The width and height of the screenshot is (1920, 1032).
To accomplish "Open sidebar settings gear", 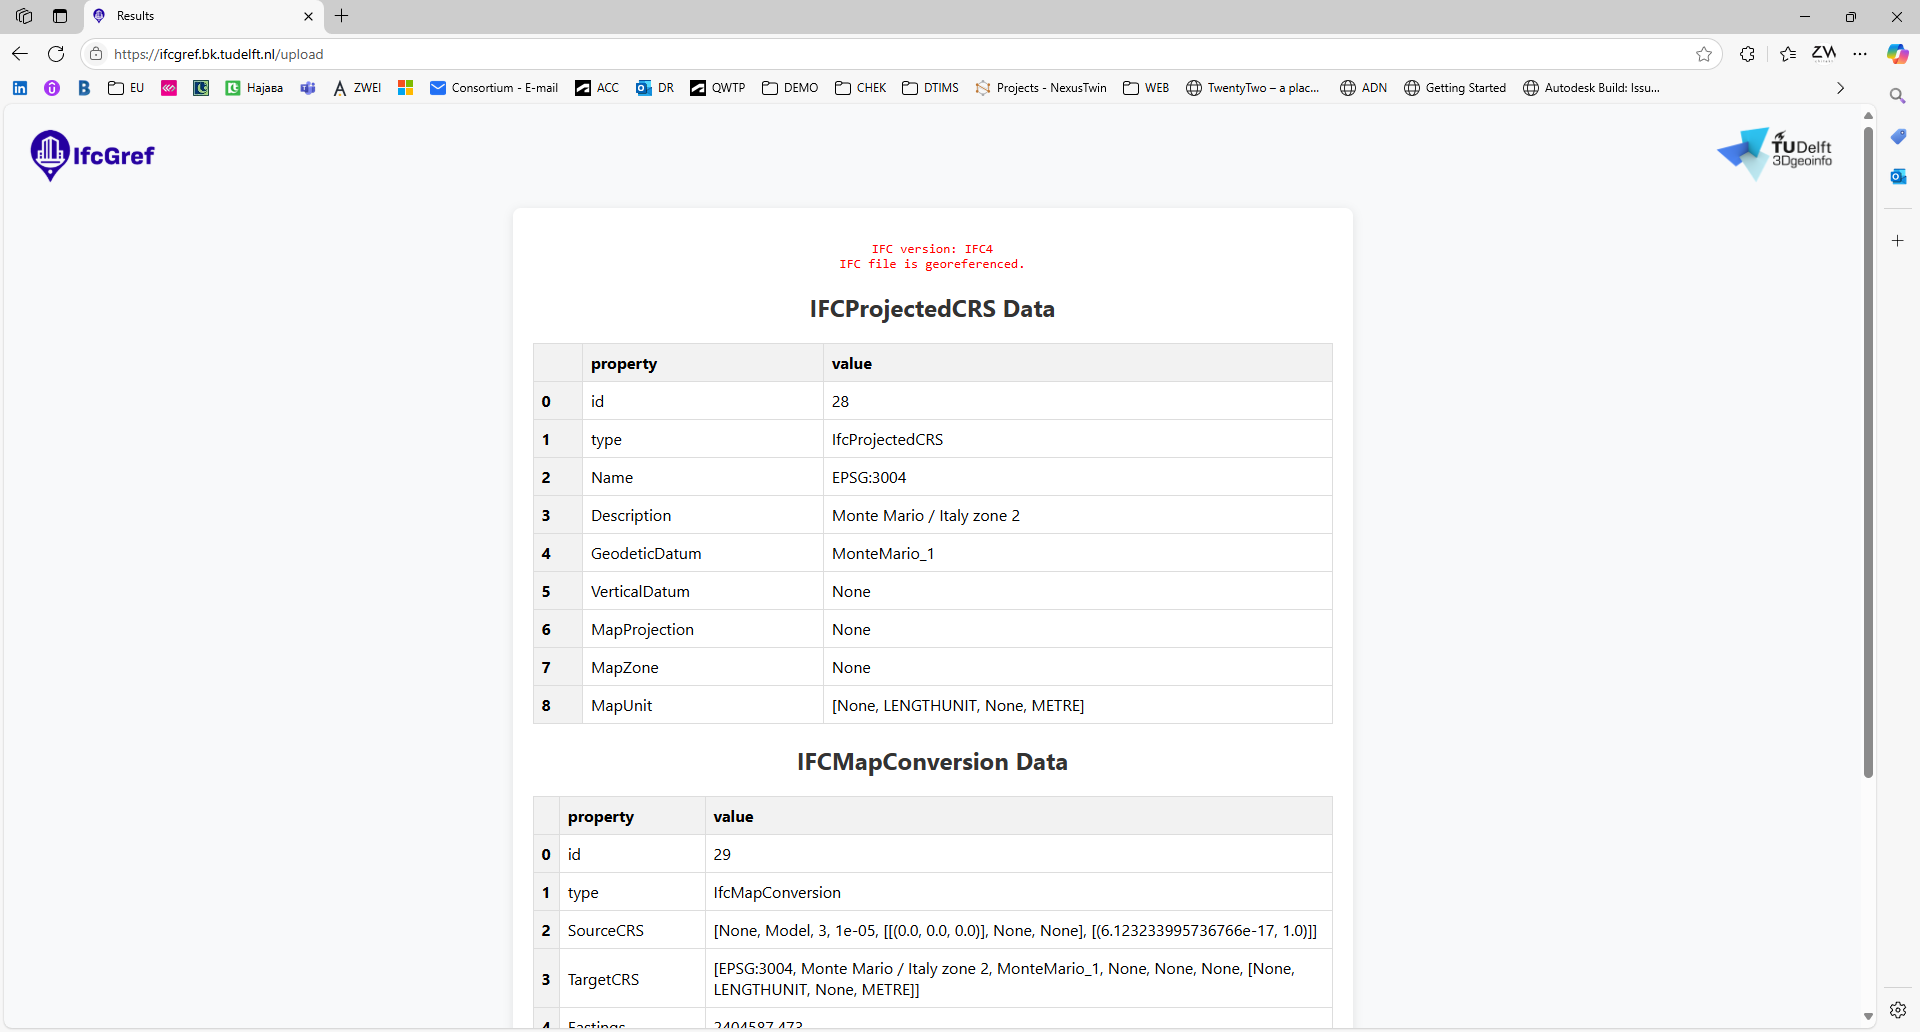I will click(x=1897, y=1010).
